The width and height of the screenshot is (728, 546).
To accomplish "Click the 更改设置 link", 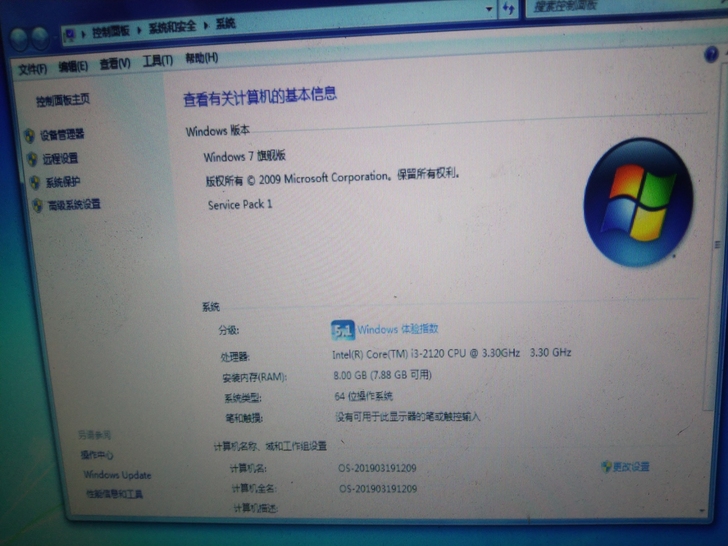I will pos(631,466).
